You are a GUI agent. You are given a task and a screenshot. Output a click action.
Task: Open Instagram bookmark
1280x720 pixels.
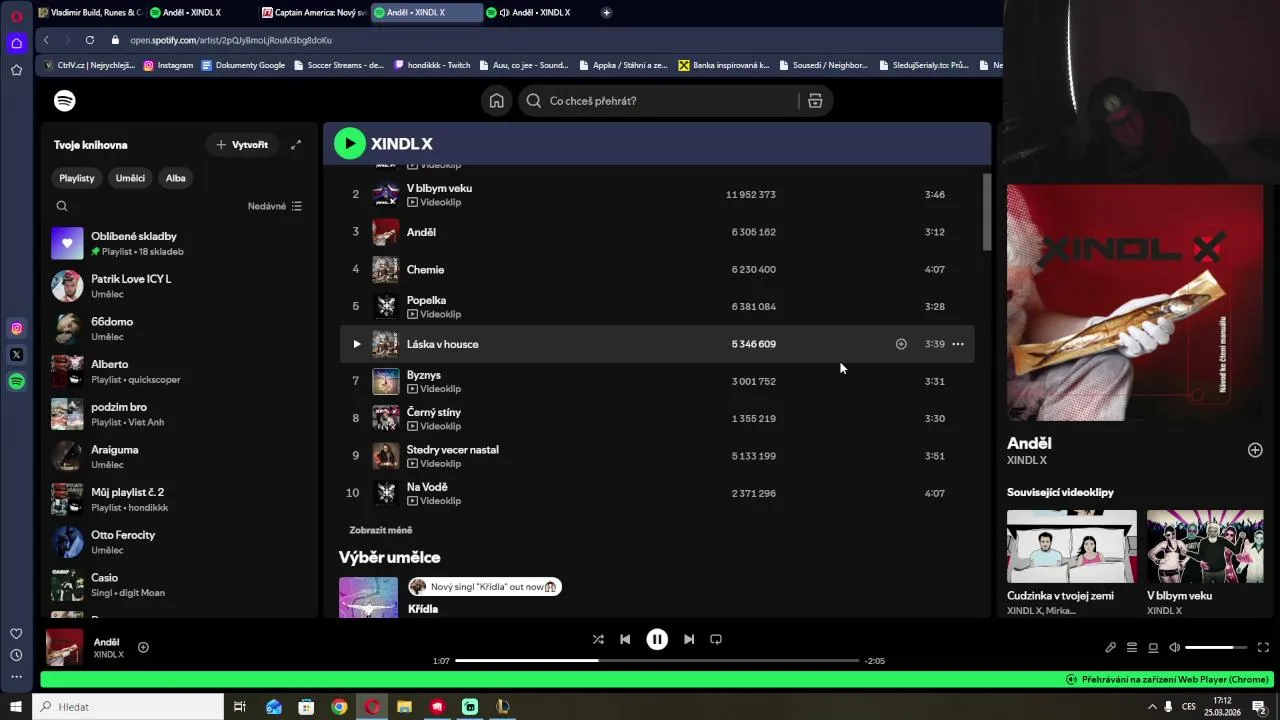pos(168,65)
